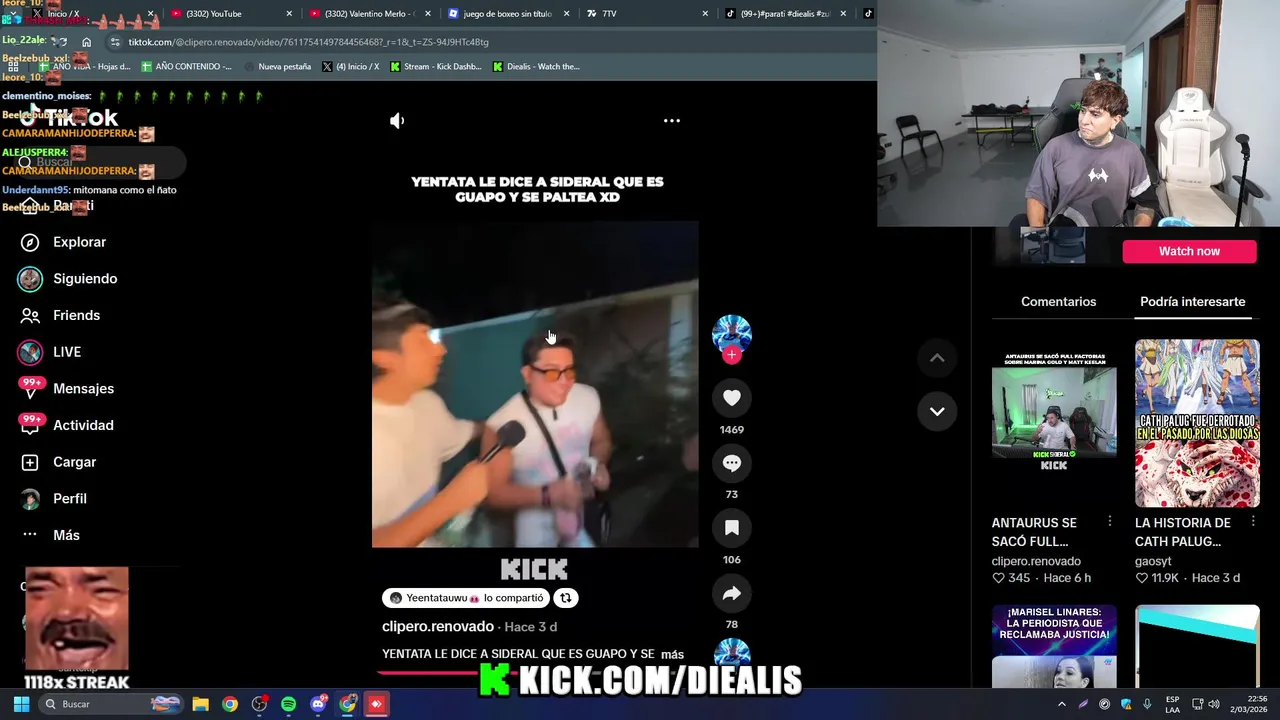The height and width of the screenshot is (720, 1280).
Task: Open the Marisel Linares video thumbnail
Action: (1054, 646)
